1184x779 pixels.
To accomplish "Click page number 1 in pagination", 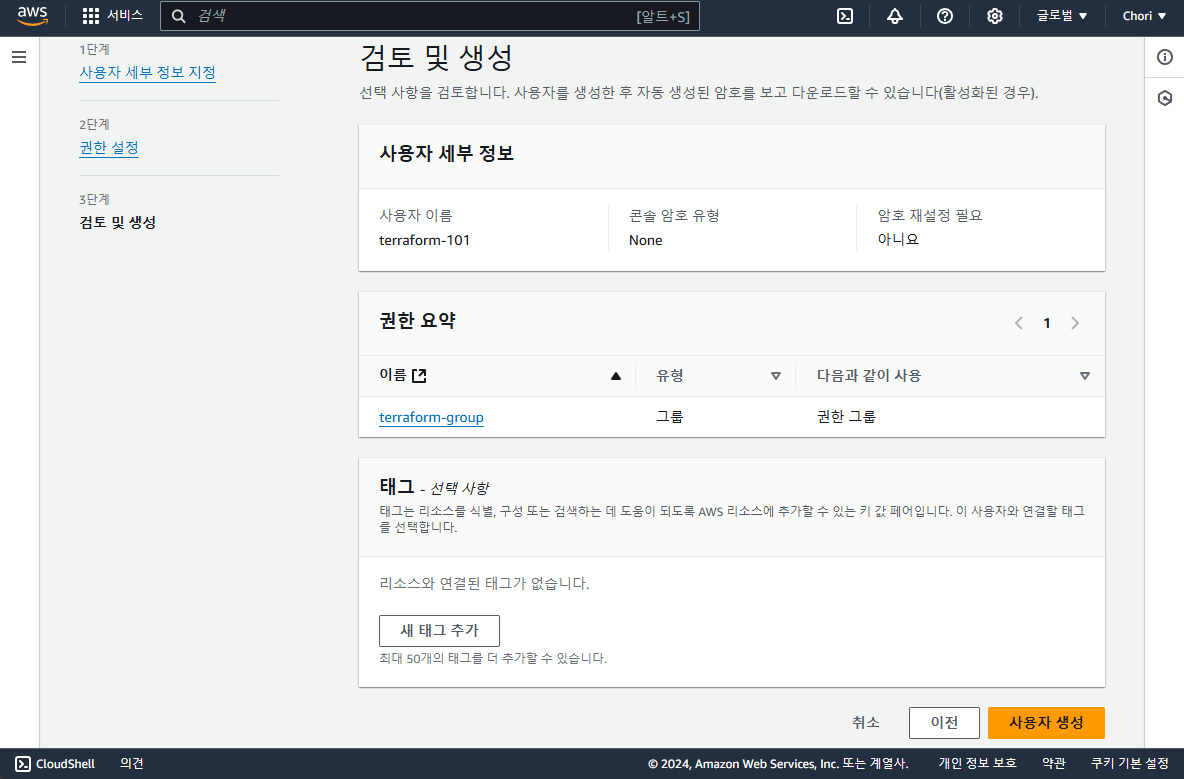I will click(1047, 323).
